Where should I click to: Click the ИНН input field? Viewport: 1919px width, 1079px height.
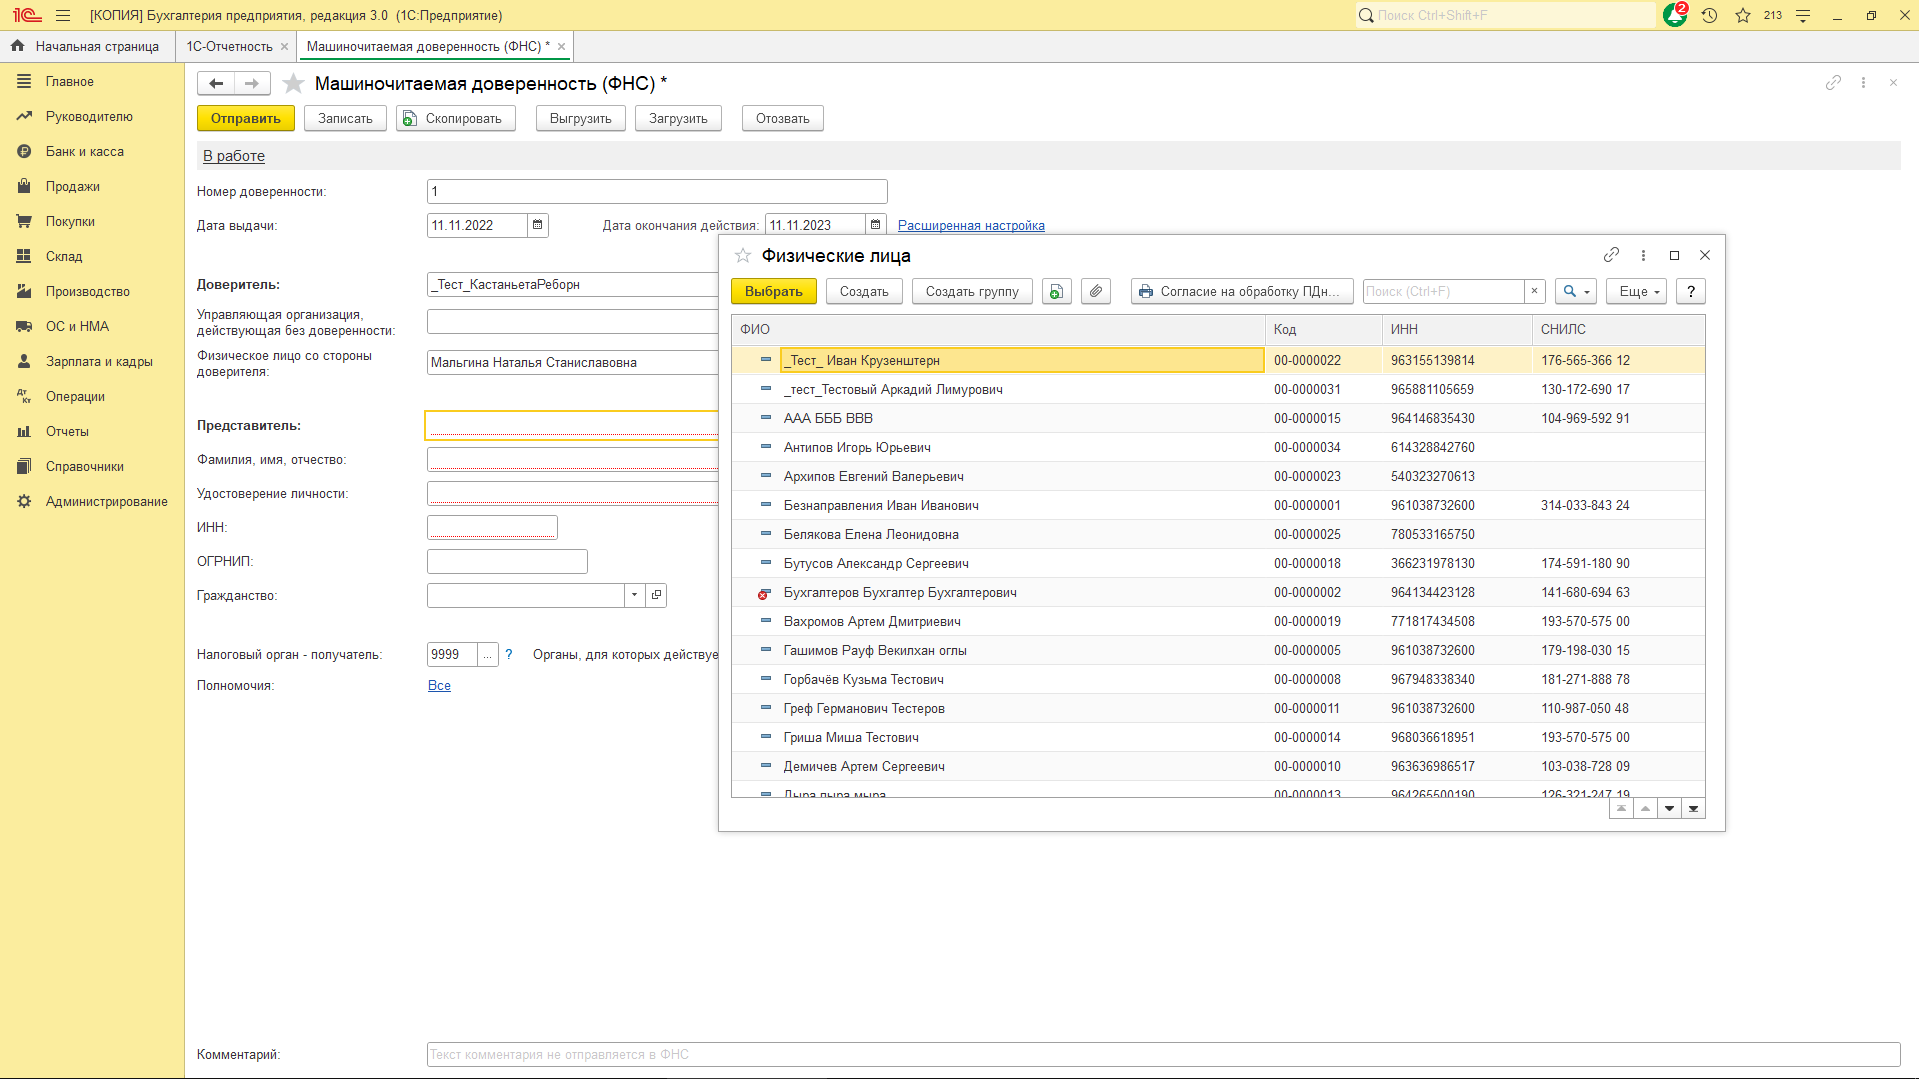click(492, 527)
